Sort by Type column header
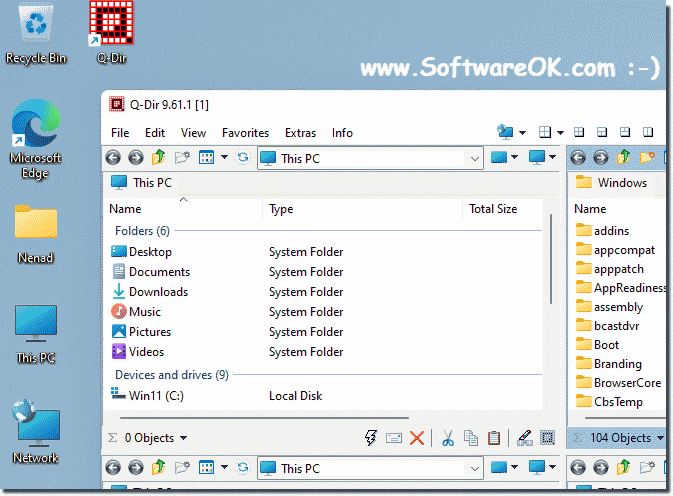Screen dimensions: 673x496 click(281, 209)
